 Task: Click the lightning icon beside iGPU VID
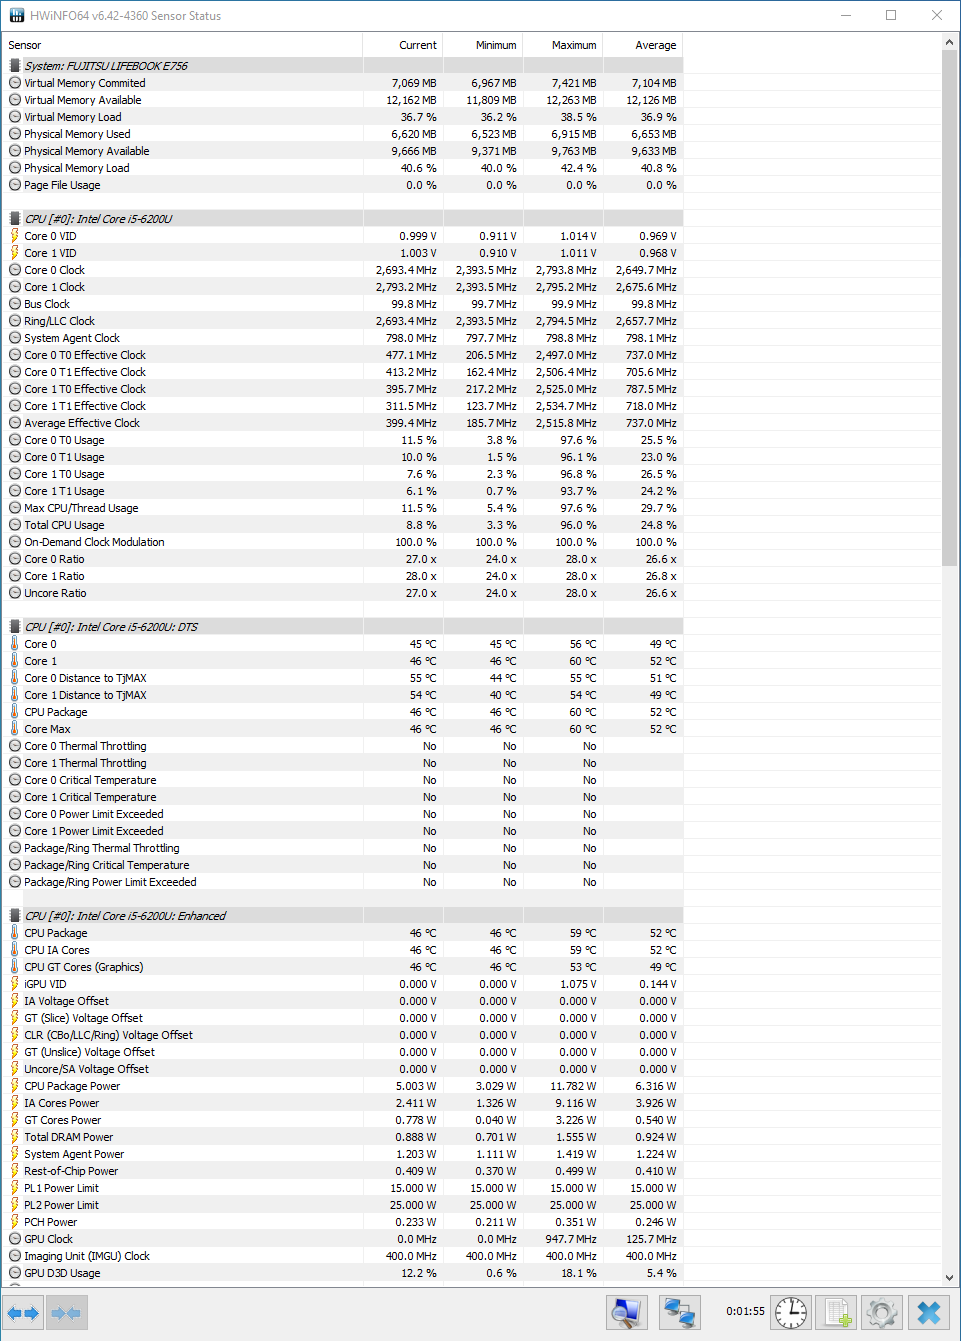click(15, 984)
